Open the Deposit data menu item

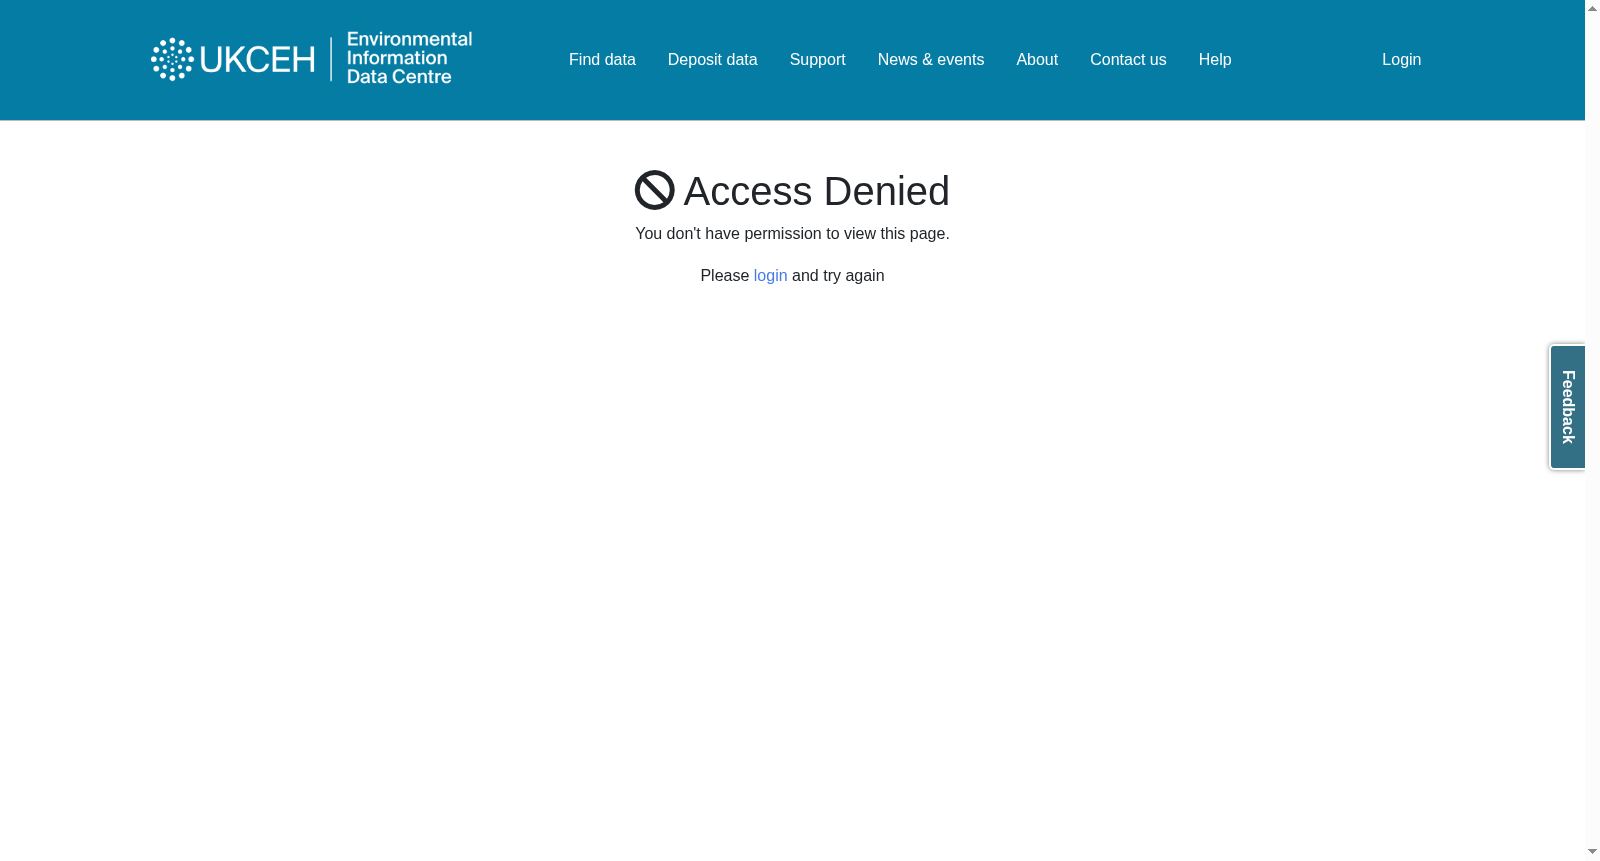tap(712, 60)
